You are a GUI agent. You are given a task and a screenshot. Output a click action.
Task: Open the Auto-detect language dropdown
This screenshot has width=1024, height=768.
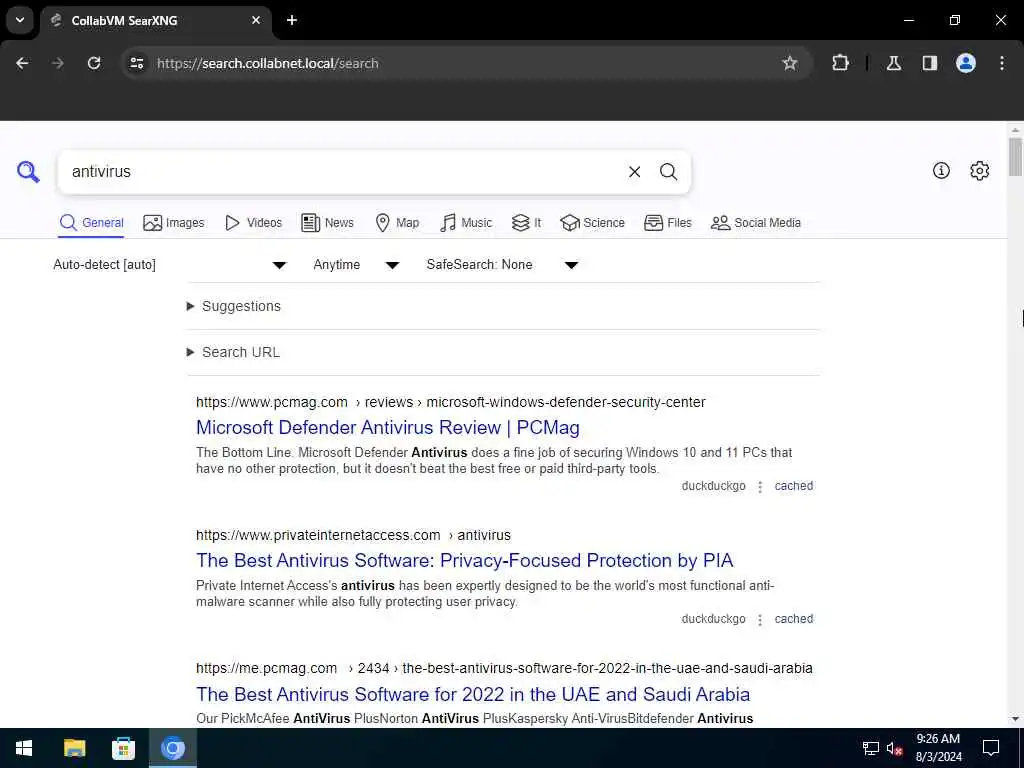170,264
